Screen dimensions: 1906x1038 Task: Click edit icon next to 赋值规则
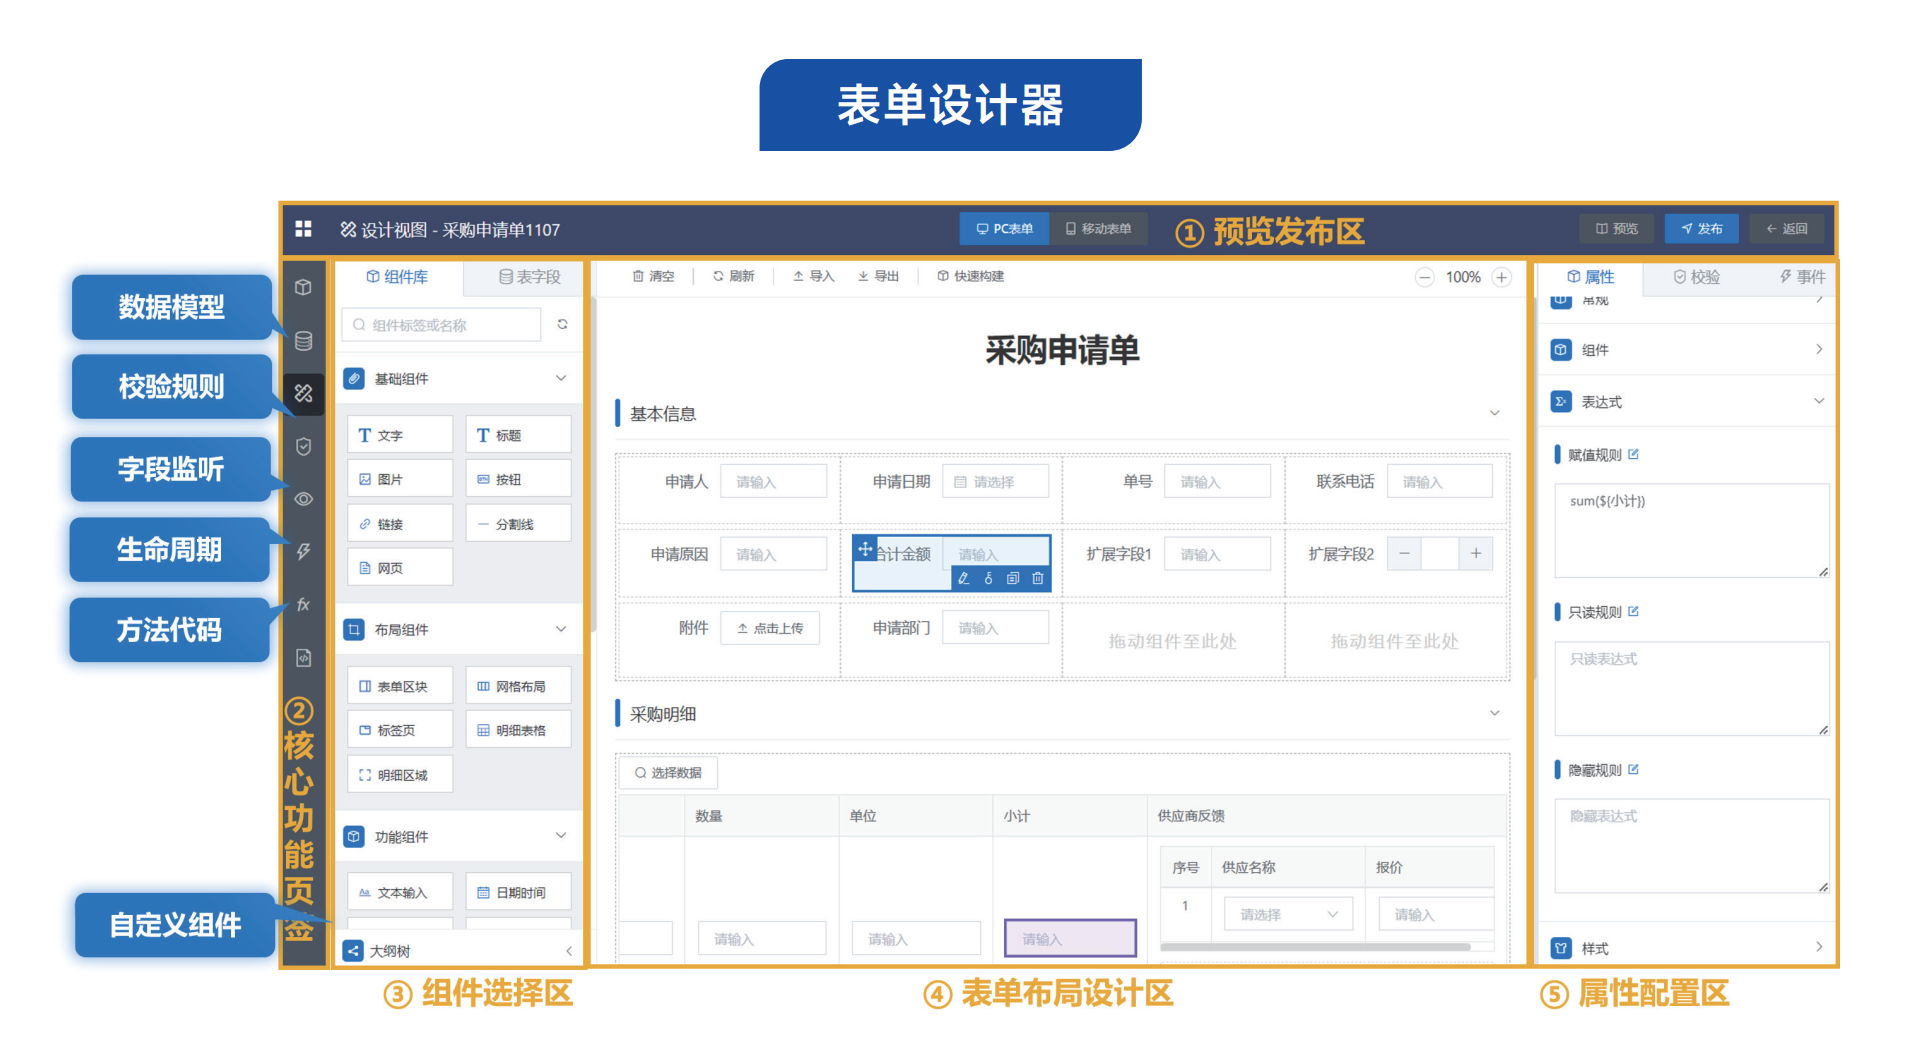pyautogui.click(x=1633, y=455)
